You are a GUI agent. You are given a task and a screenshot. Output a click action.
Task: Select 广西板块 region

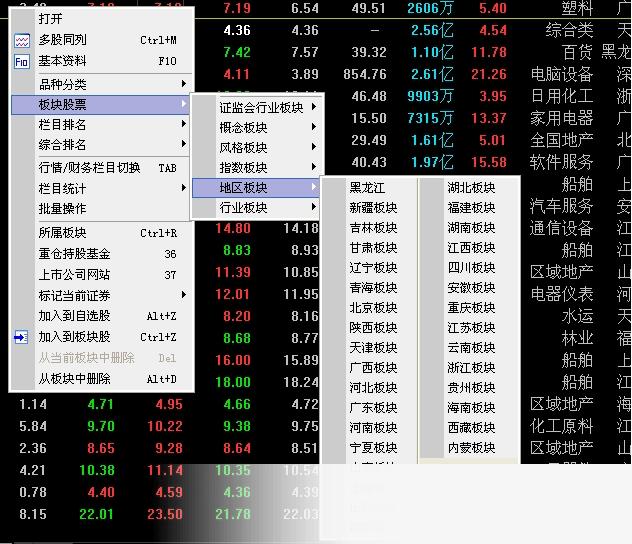coord(369,368)
